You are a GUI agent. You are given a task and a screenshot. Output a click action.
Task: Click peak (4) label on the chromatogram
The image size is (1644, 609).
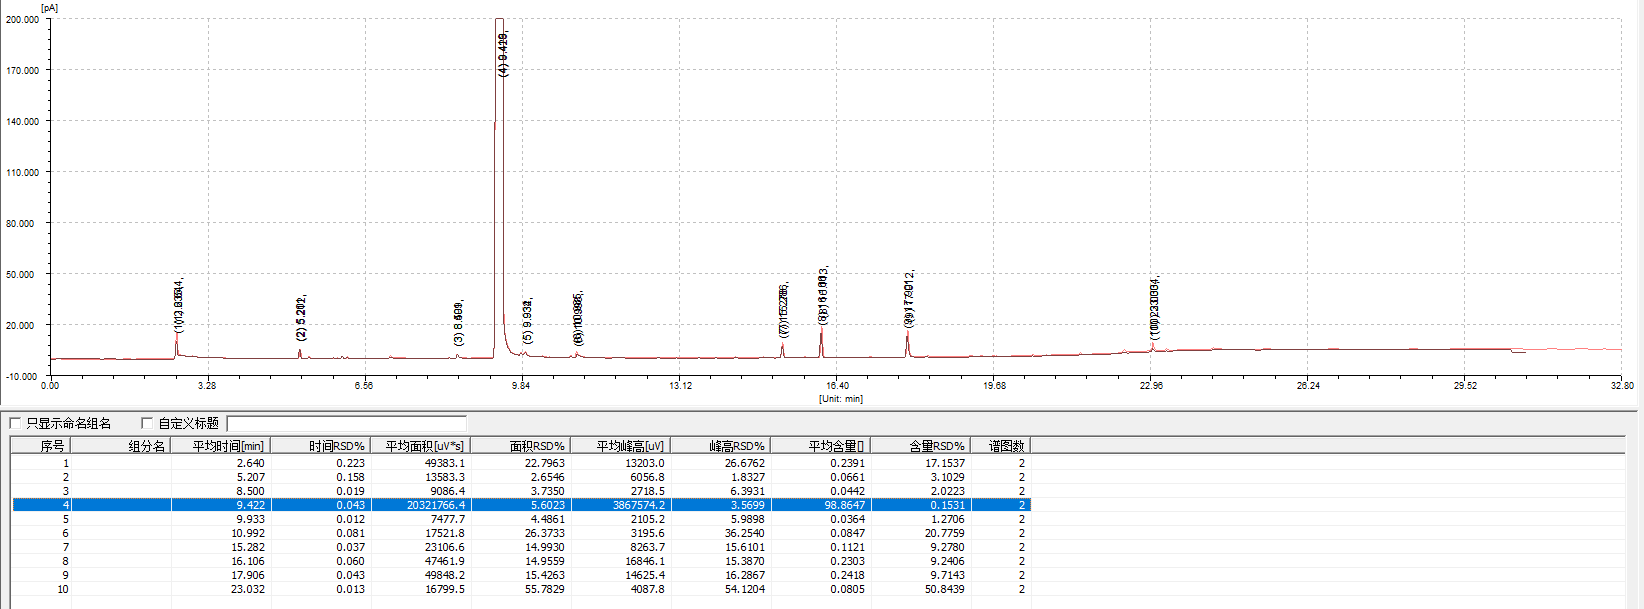click(503, 55)
